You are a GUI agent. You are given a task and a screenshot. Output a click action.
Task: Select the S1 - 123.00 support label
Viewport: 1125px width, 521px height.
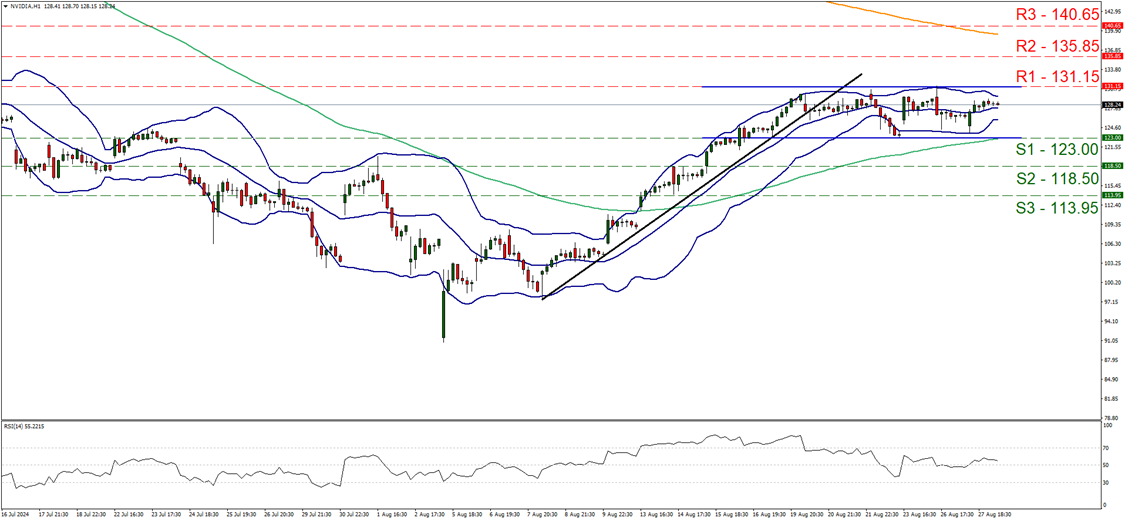coord(1057,149)
